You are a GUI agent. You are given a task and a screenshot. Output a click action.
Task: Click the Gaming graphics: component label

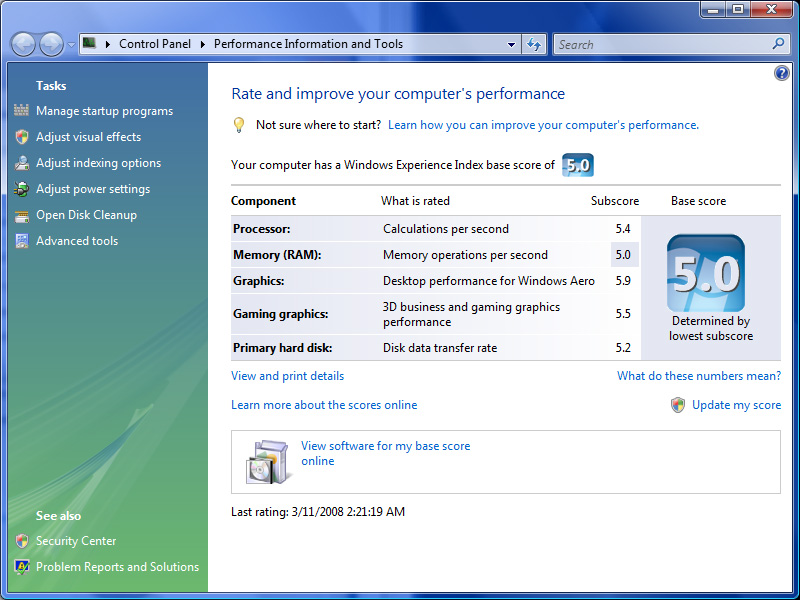281,314
